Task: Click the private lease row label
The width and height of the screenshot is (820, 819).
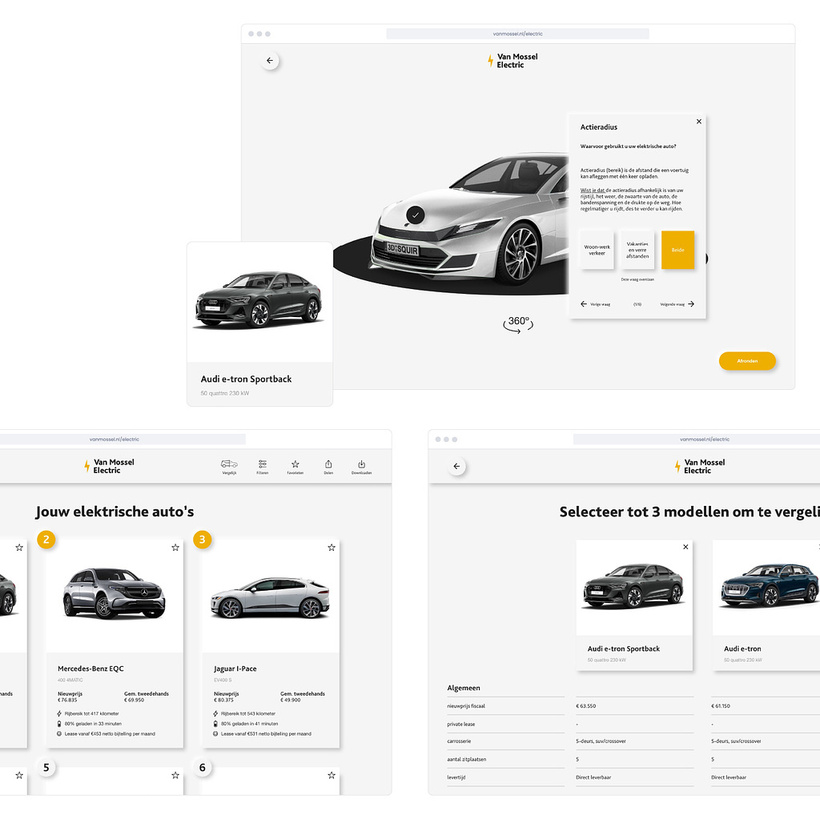Action: click(461, 724)
